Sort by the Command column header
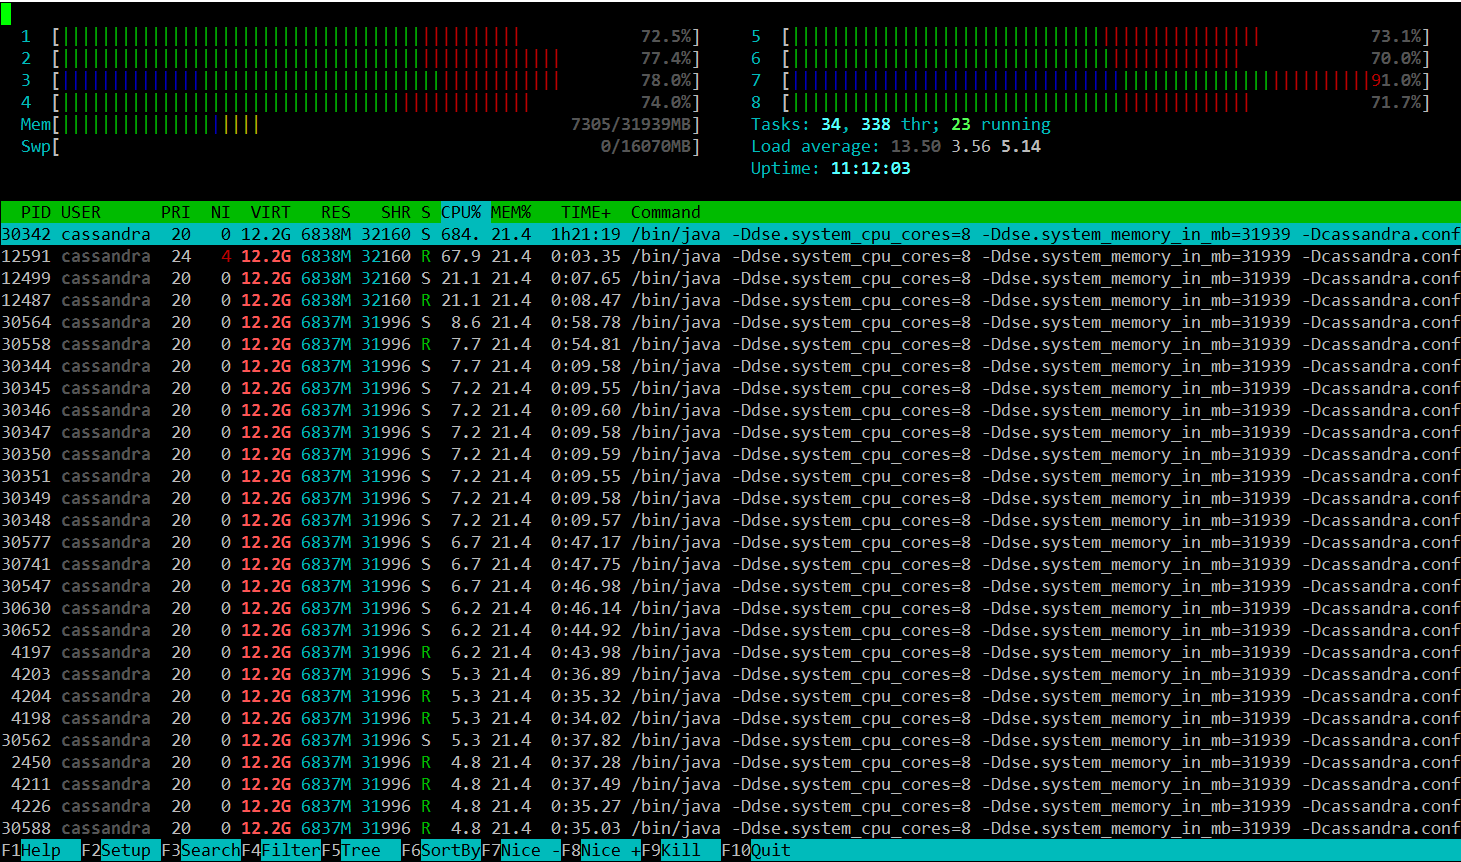Viewport: 1461px width, 862px height. point(666,212)
